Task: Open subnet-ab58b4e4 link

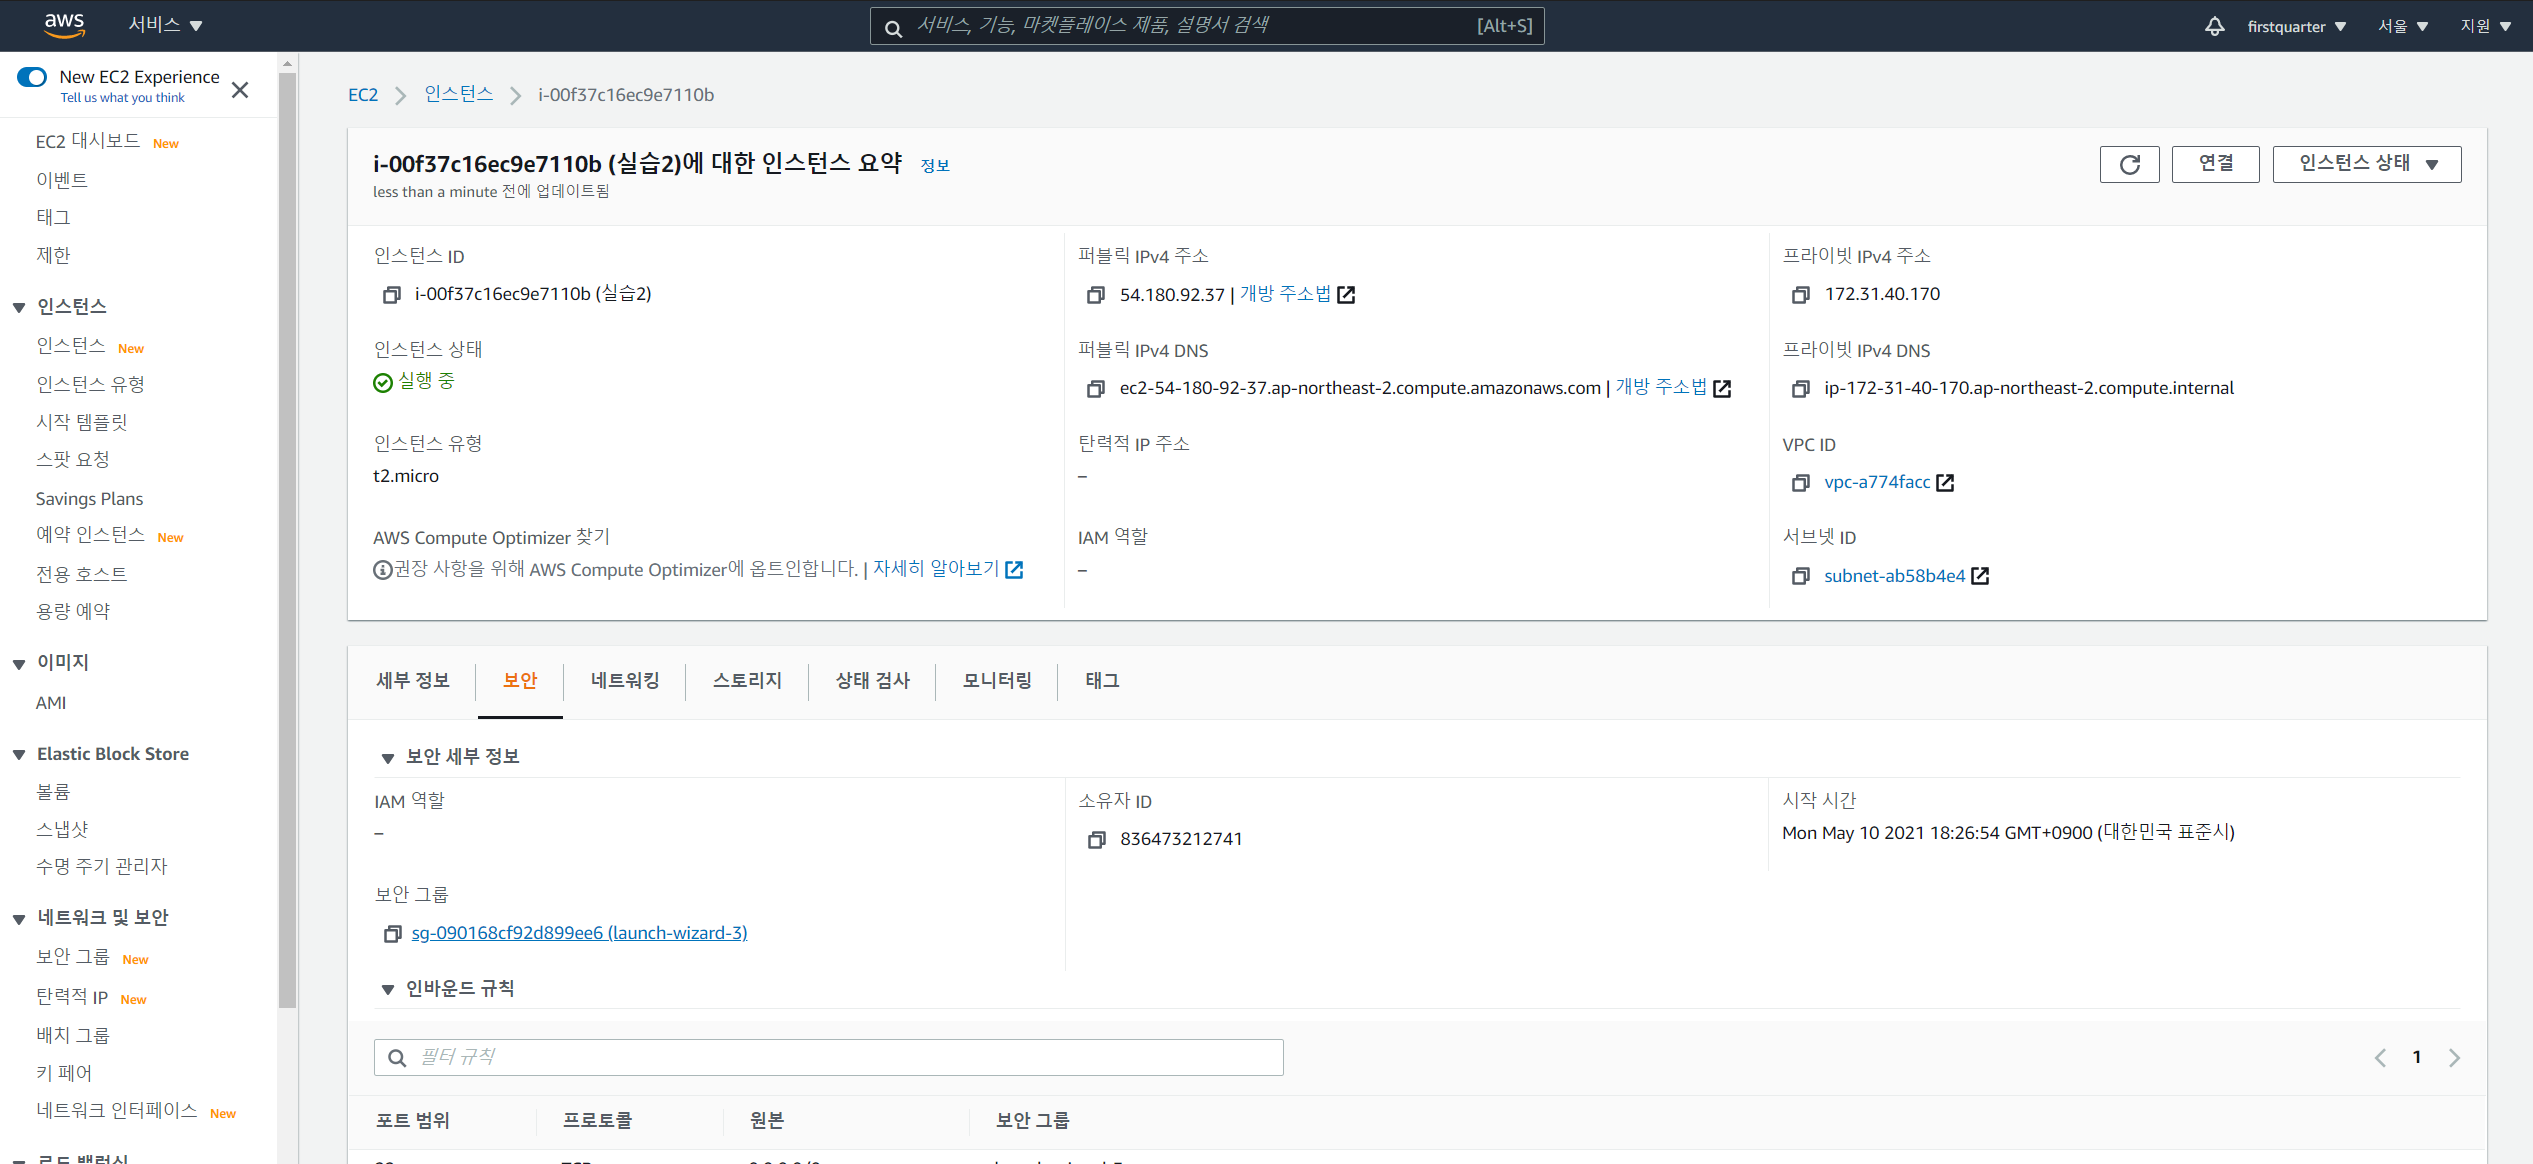Action: tap(1894, 576)
